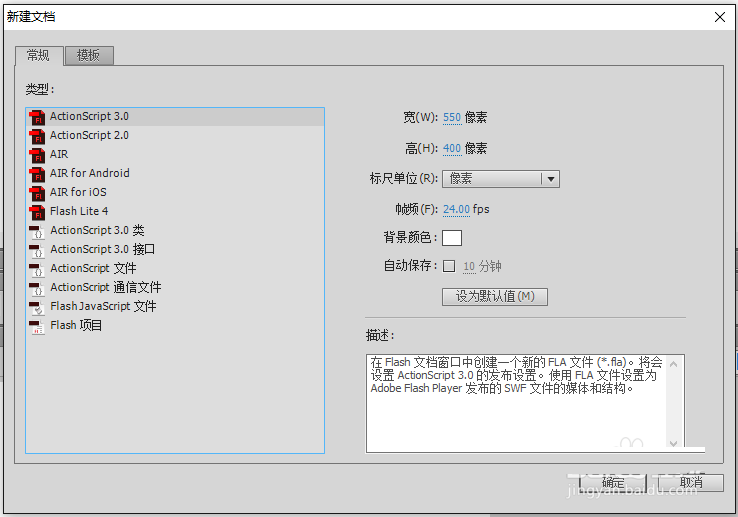Click the 标尺单位 dropdown arrow
738x517 pixels.
(x=551, y=179)
